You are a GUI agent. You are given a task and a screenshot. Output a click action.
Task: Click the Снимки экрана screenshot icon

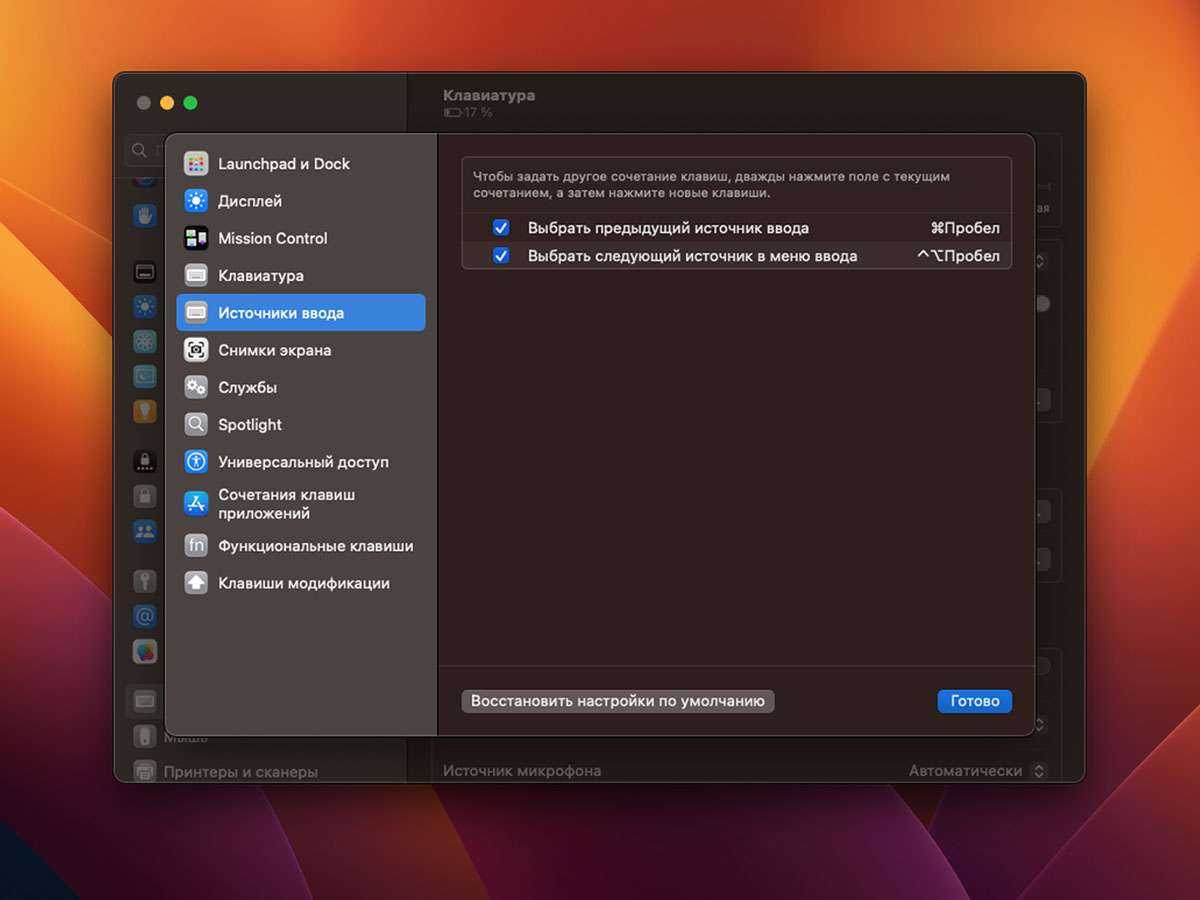pyautogui.click(x=196, y=350)
